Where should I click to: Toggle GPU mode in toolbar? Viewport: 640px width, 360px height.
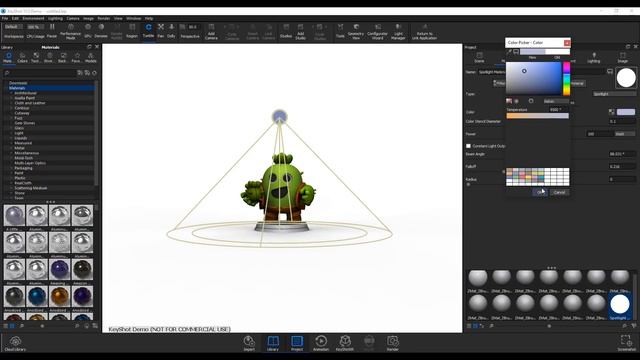pyautogui.click(x=88, y=31)
